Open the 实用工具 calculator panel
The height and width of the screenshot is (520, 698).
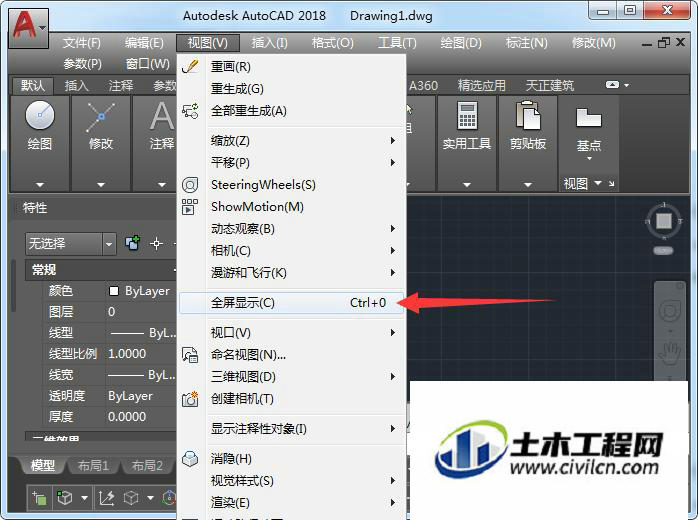pos(467,116)
